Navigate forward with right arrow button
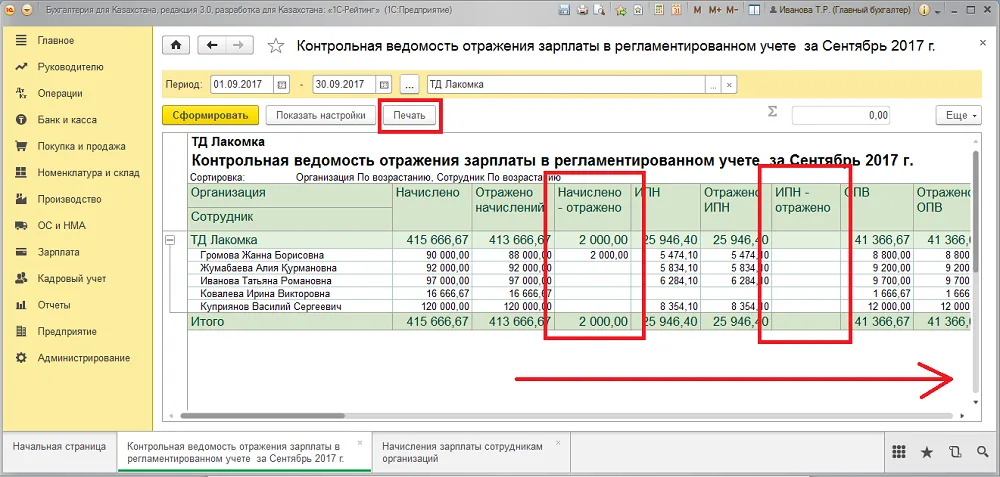The image size is (1000, 477). coord(239,45)
